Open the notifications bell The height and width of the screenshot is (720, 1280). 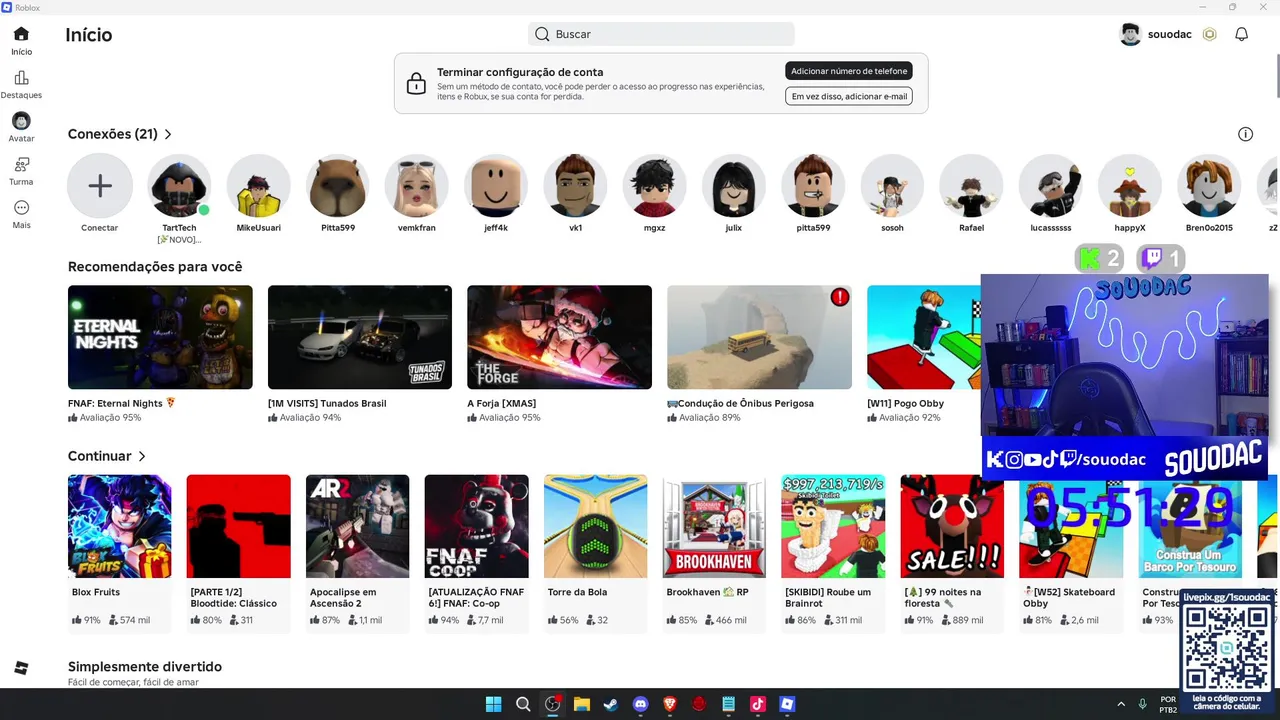click(x=1241, y=34)
